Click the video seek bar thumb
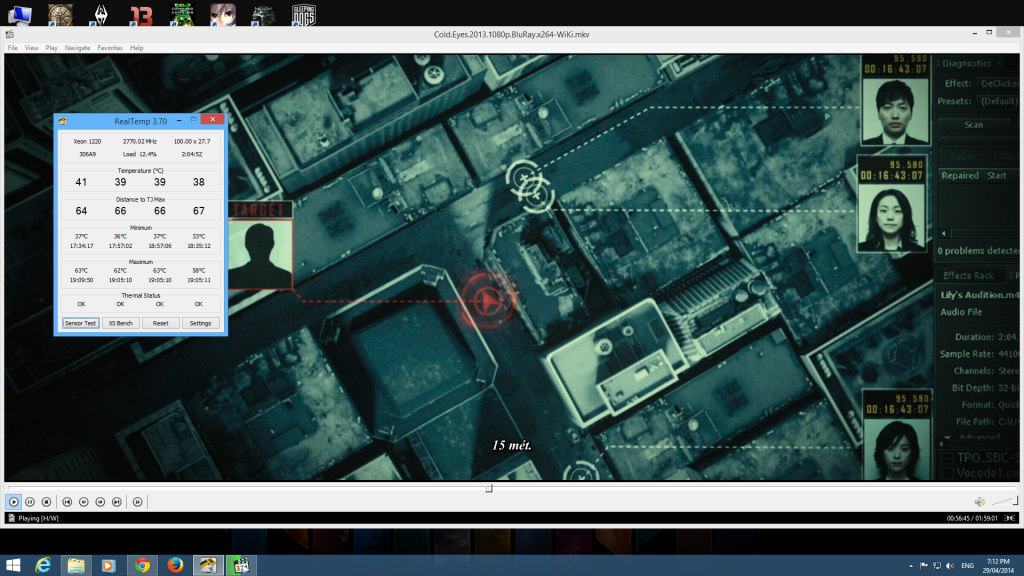Image resolution: width=1024 pixels, height=576 pixels. point(488,488)
